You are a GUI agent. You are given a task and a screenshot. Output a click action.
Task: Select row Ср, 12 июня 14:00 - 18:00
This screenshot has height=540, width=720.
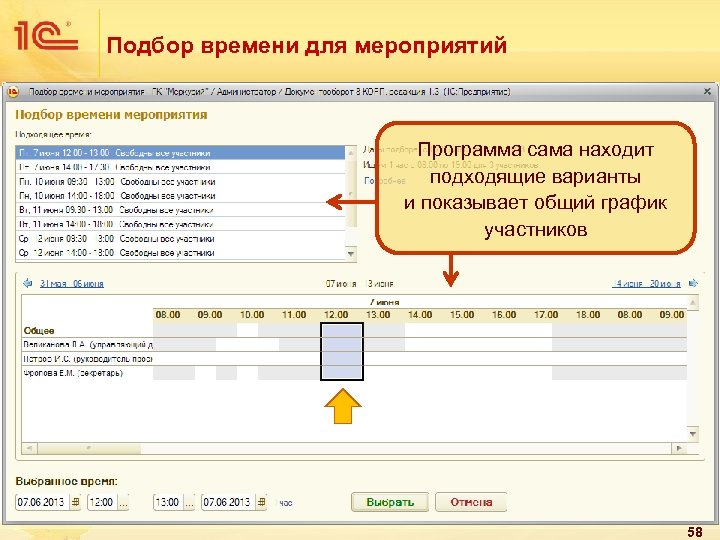tap(181, 253)
